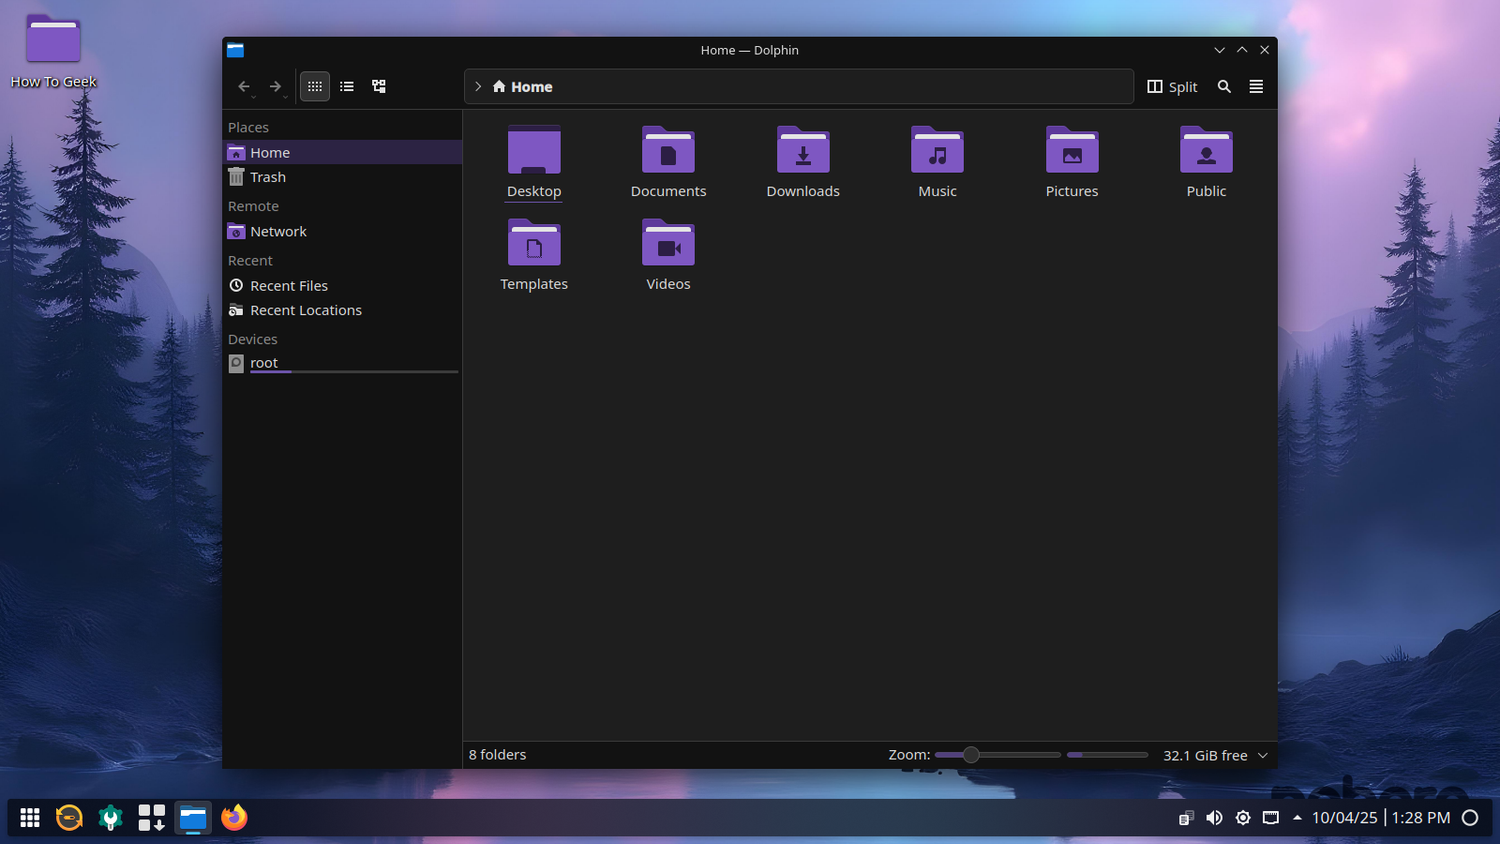Click the Remote section header

click(x=253, y=206)
